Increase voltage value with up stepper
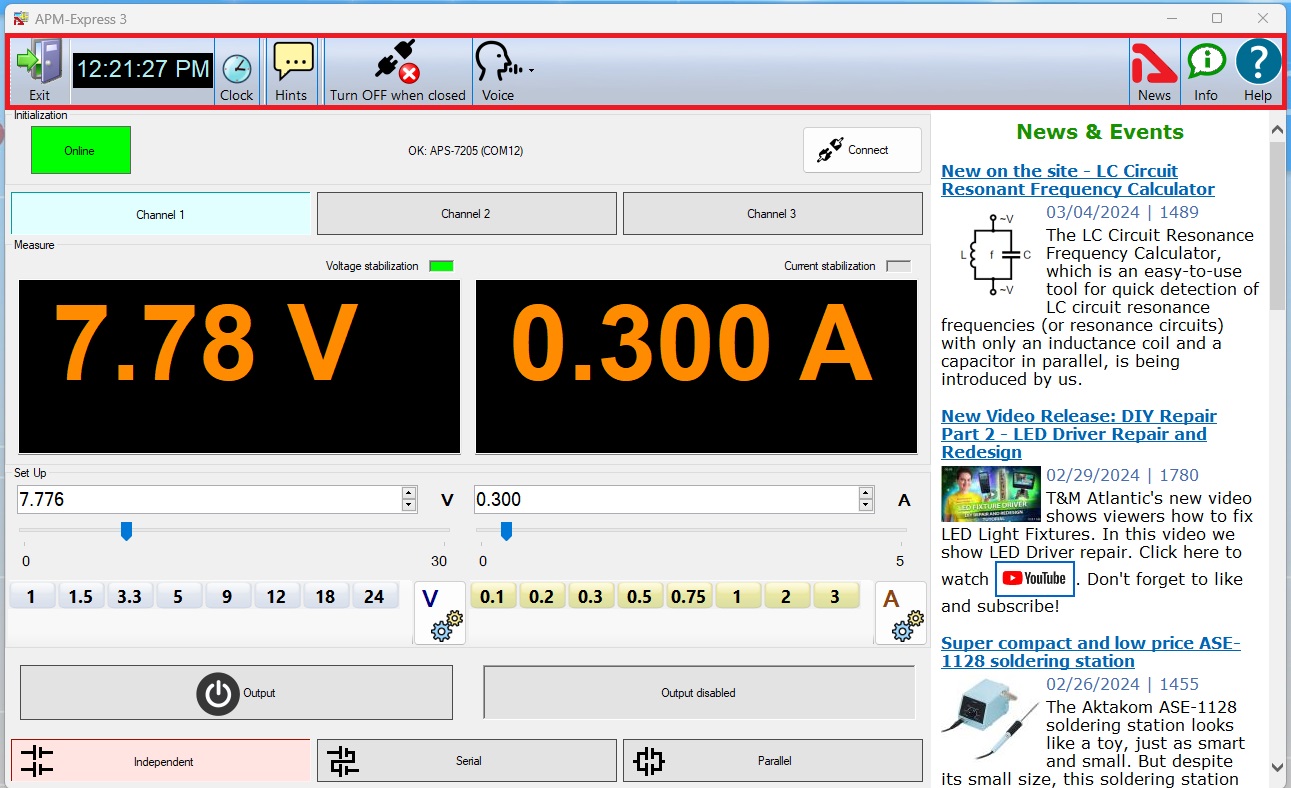Screen dimensions: 1291x788 pos(409,493)
